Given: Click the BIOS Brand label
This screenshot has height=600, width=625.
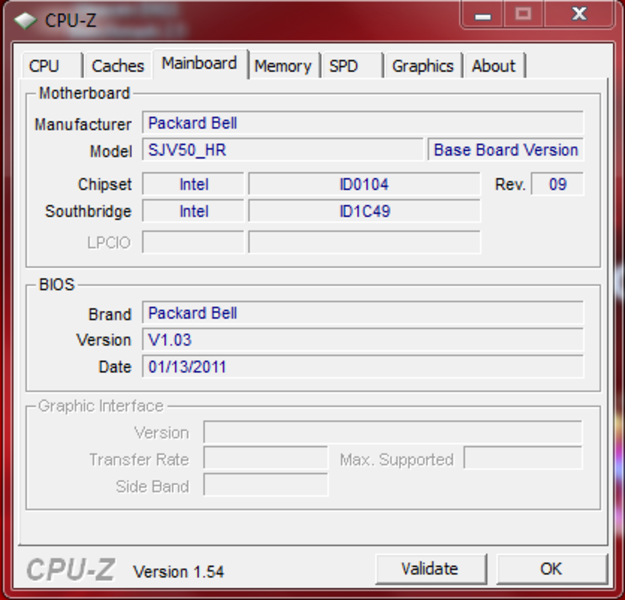Looking at the screenshot, I should pyautogui.click(x=110, y=315).
